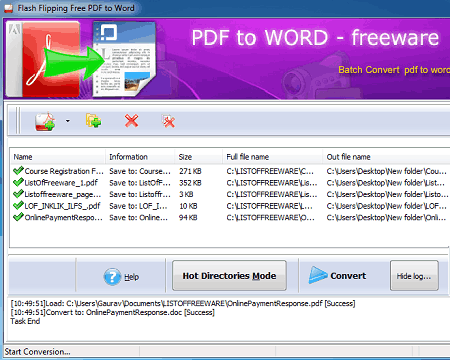Click checkmark icon next to Listoffreeware_page...
Image resolution: width=450 pixels, height=360 pixels.
[18, 194]
